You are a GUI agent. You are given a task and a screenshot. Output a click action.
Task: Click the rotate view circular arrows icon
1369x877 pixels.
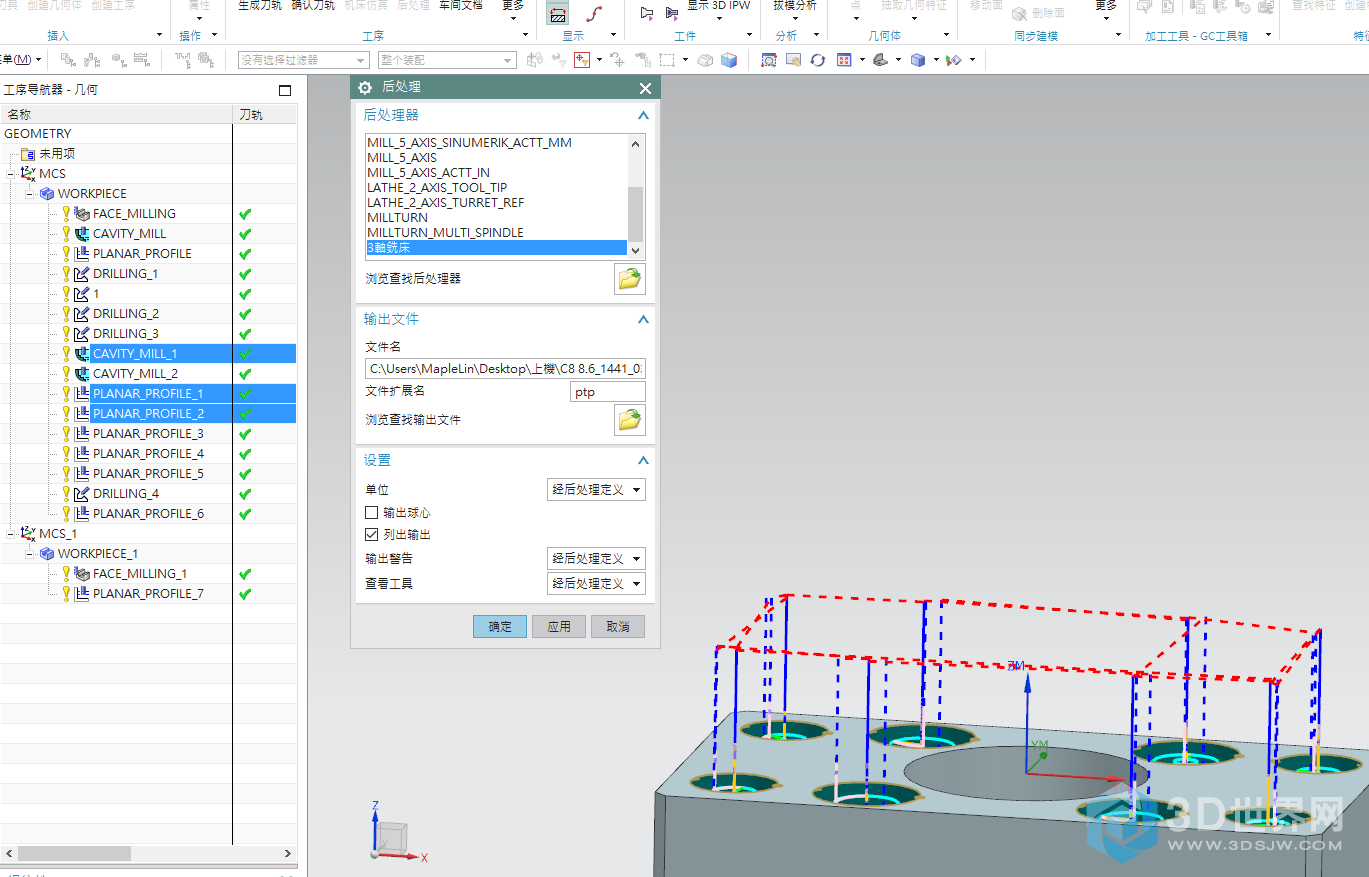point(818,60)
